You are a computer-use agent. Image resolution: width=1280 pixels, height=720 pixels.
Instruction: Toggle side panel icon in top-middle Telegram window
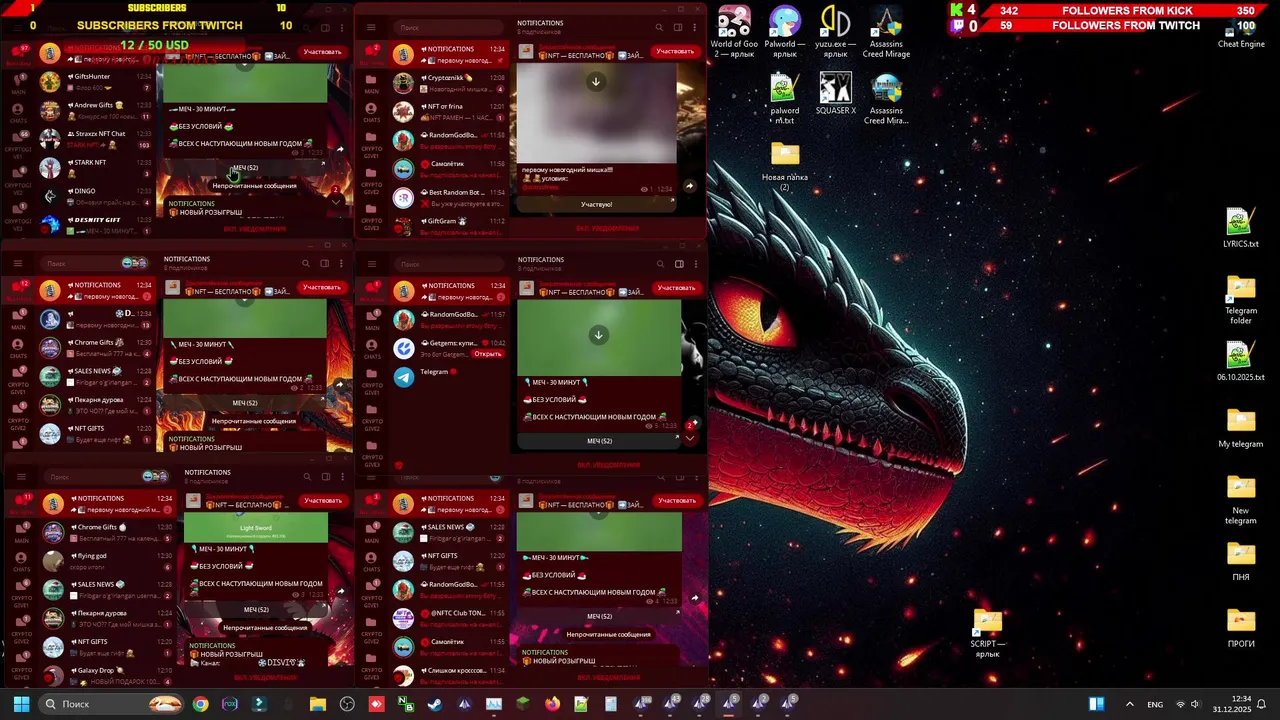(678, 28)
